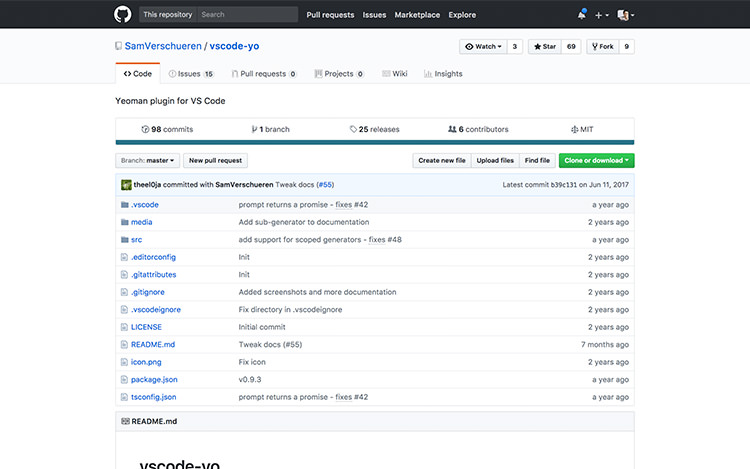Switch to the repository Pull requests tab
Image resolution: width=750 pixels, height=469 pixels.
(x=264, y=74)
